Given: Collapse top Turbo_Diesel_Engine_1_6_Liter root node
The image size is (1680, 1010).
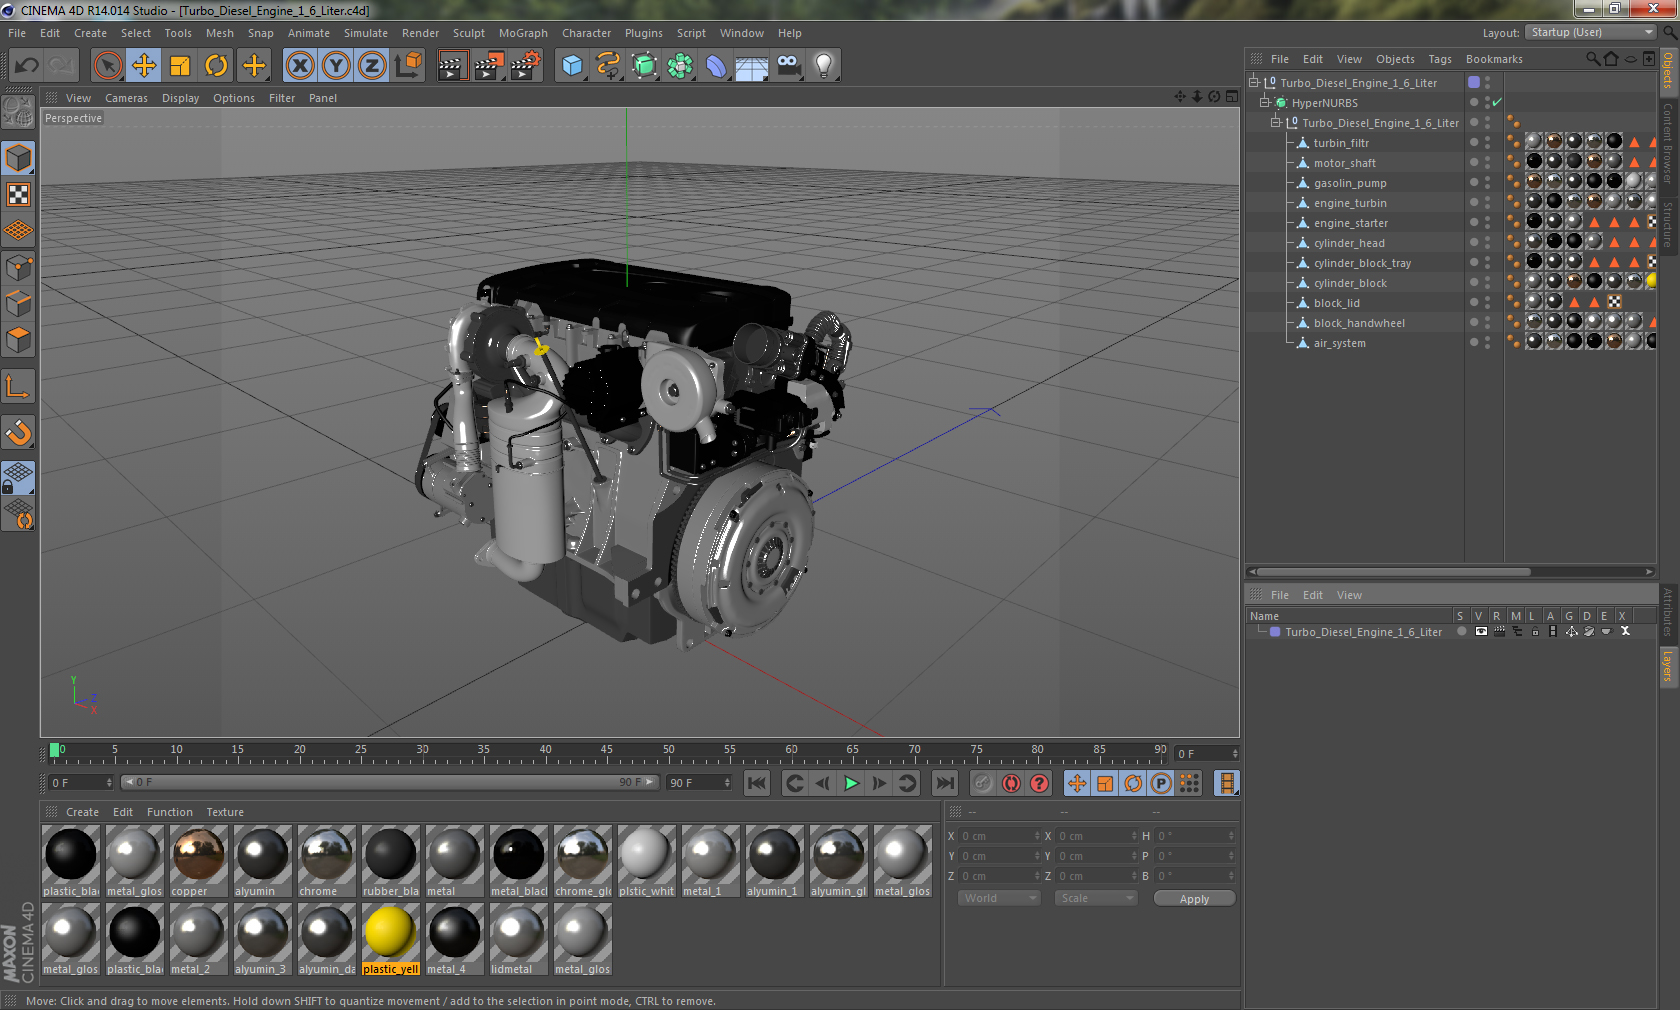Looking at the screenshot, I should tap(1253, 82).
